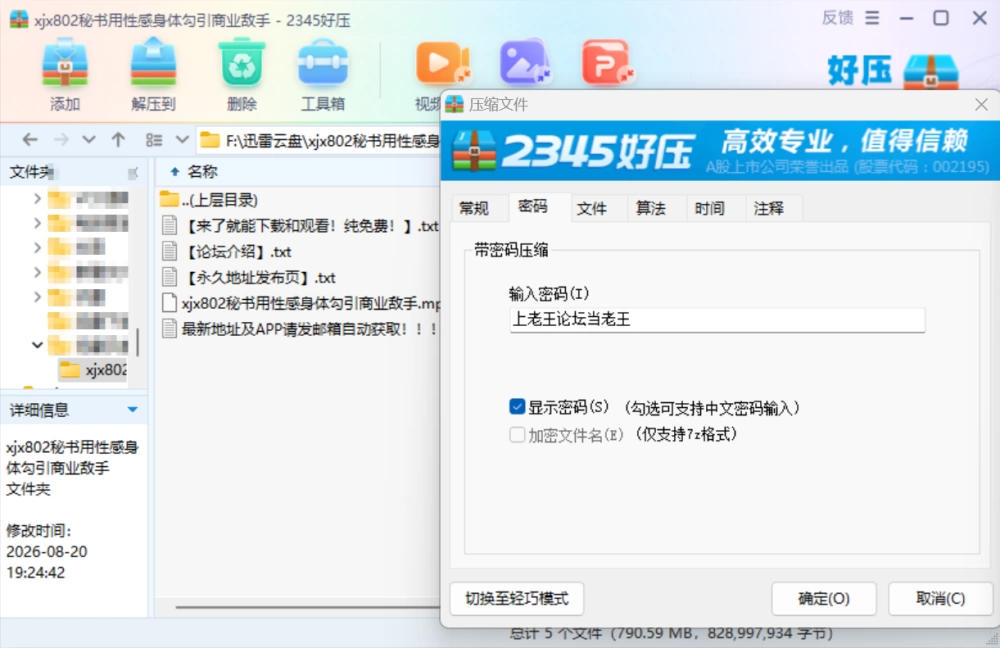
Task: Click the icon of 【论坛介绍】.txt
Action: (169, 251)
